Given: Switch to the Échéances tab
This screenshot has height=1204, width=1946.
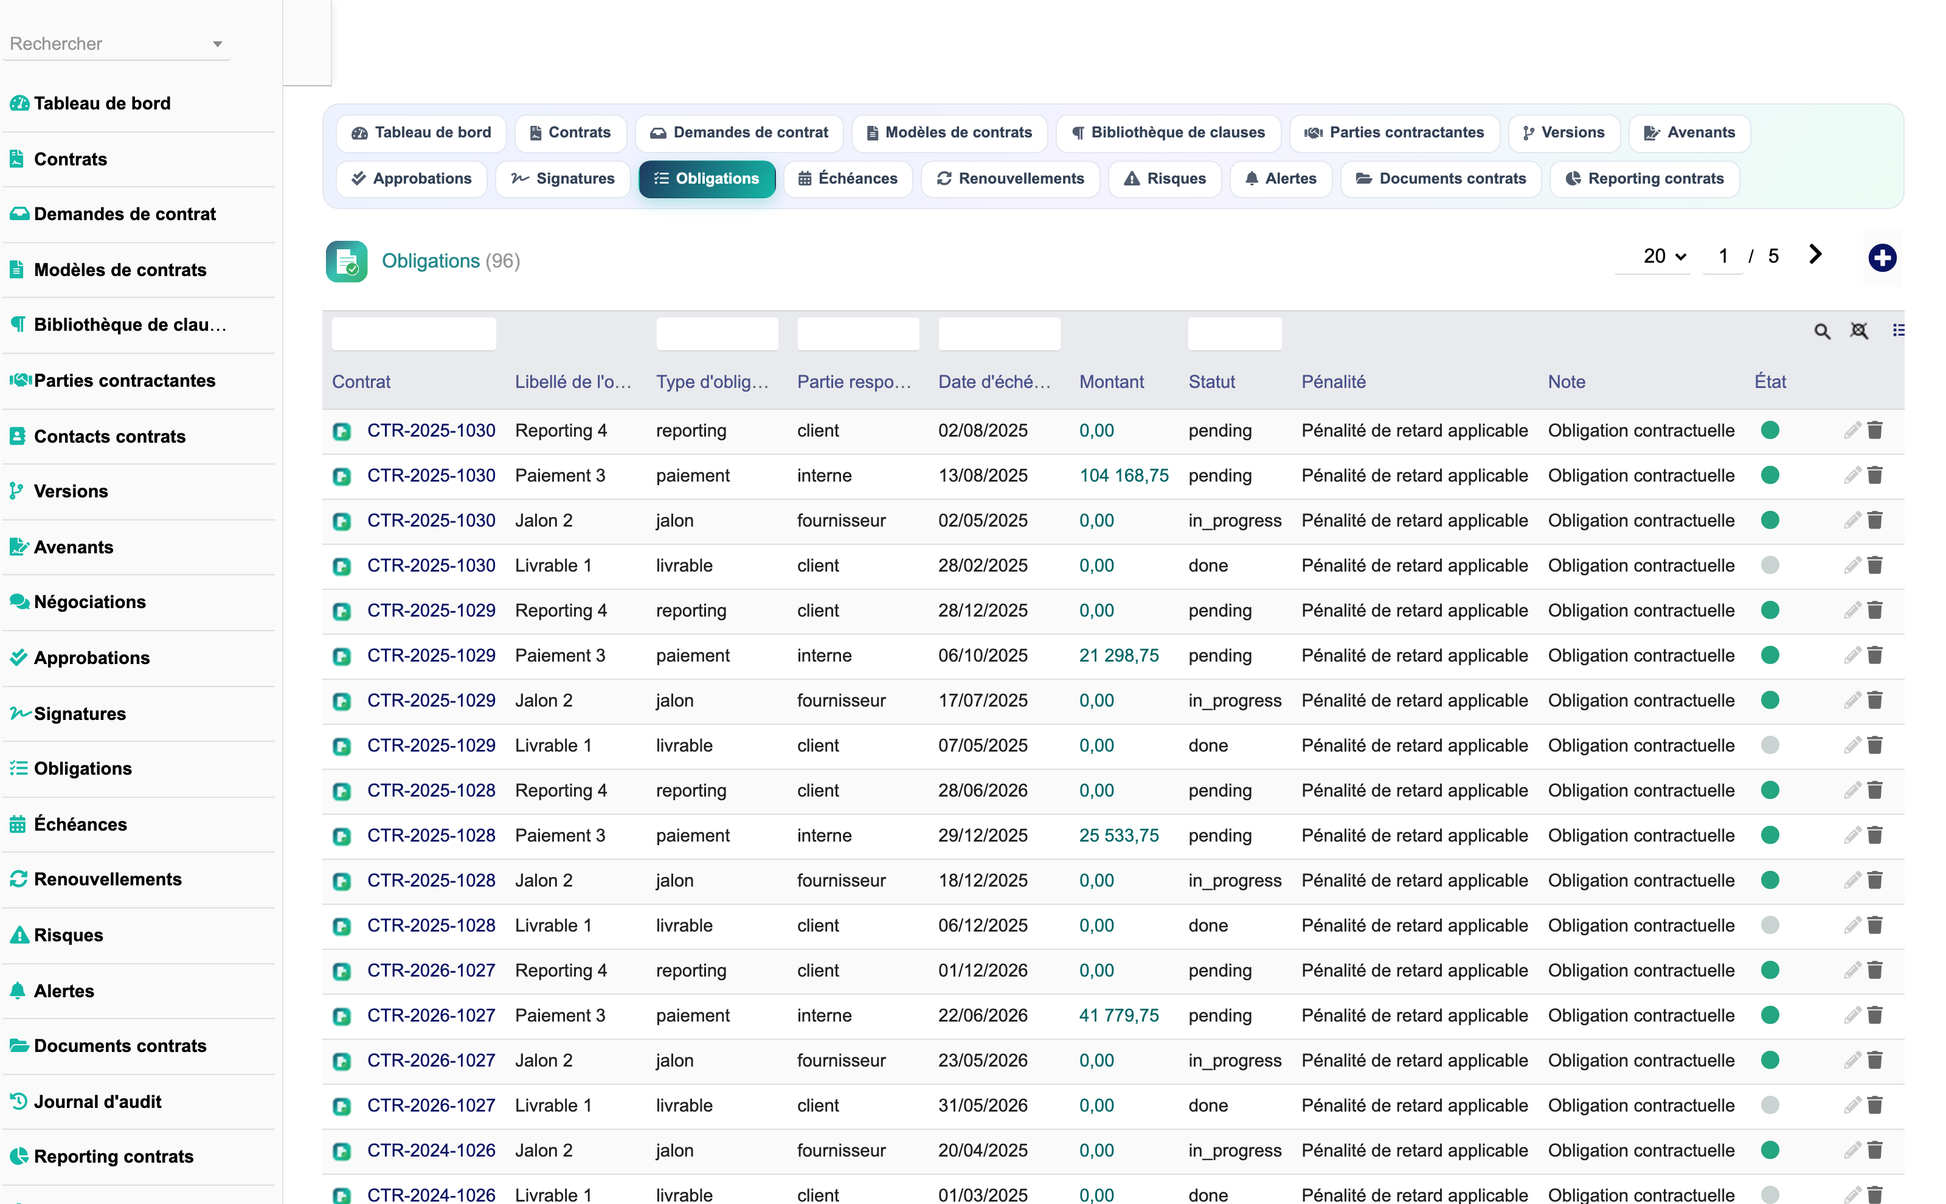Looking at the screenshot, I should tap(847, 179).
